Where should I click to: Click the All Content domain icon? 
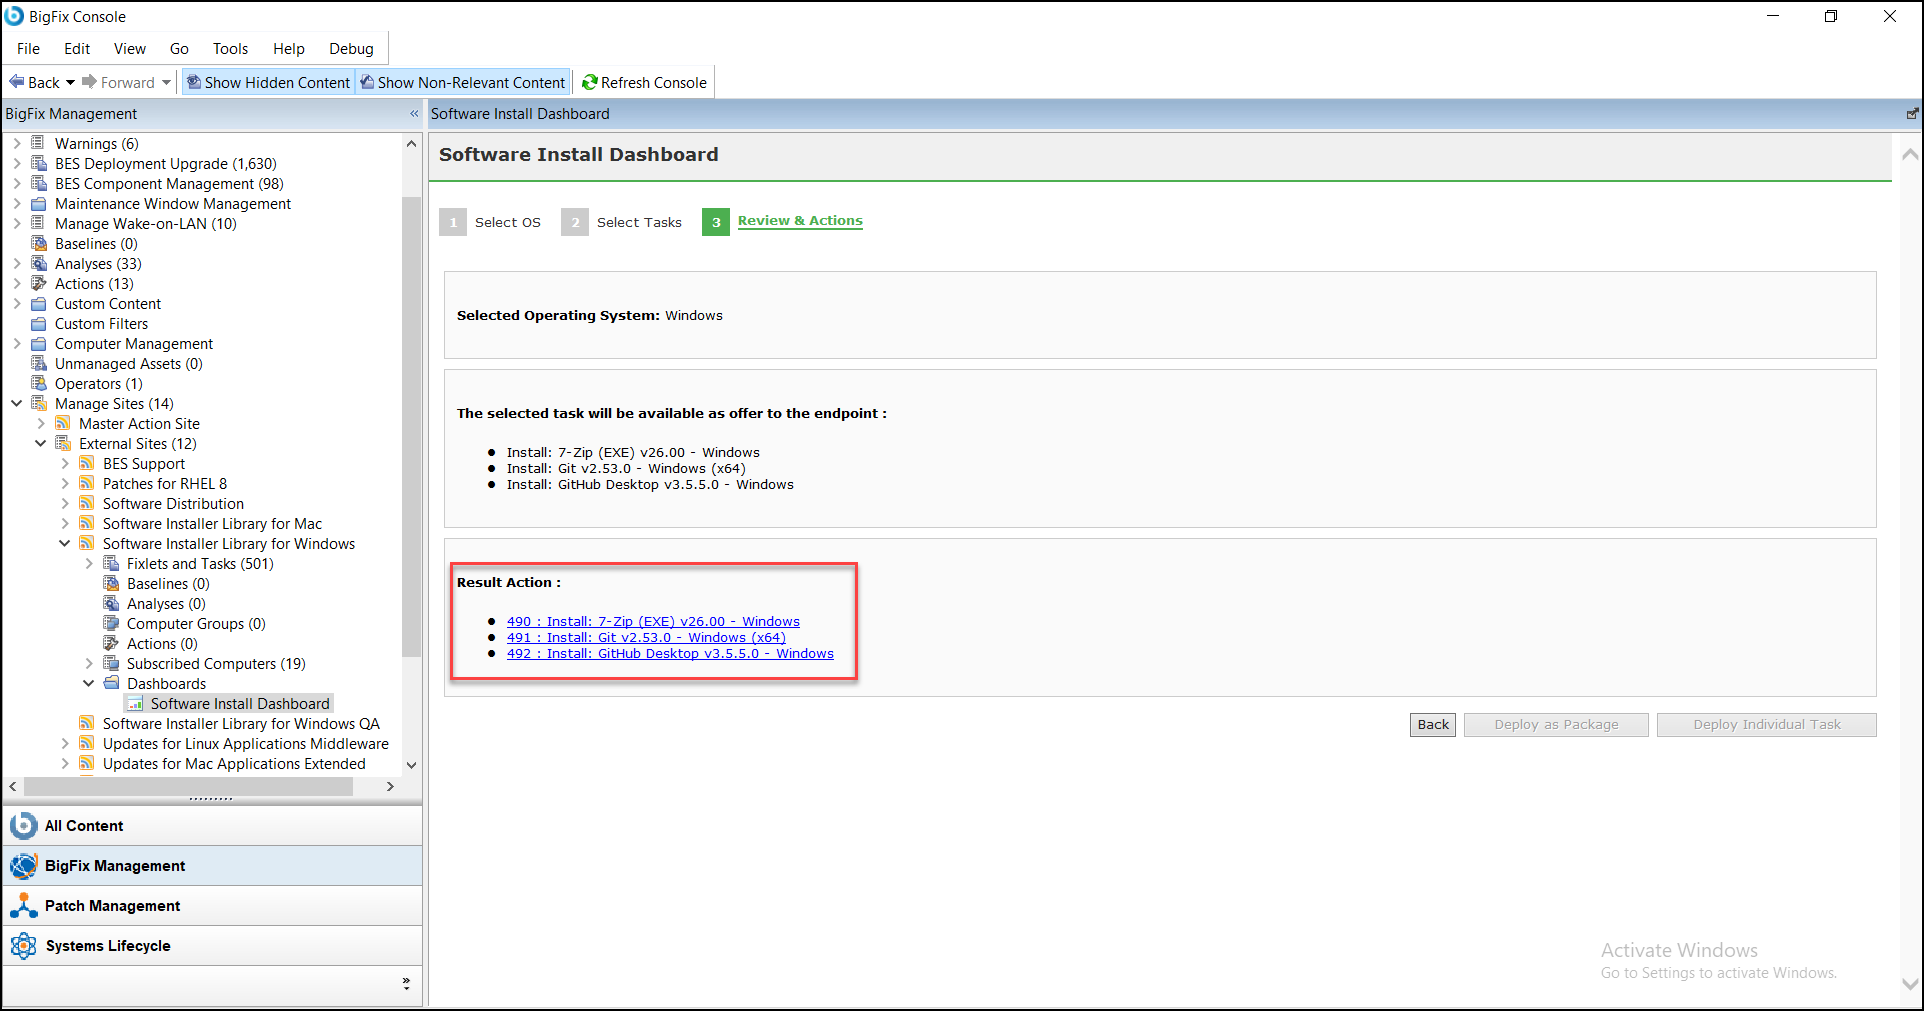[x=23, y=826]
